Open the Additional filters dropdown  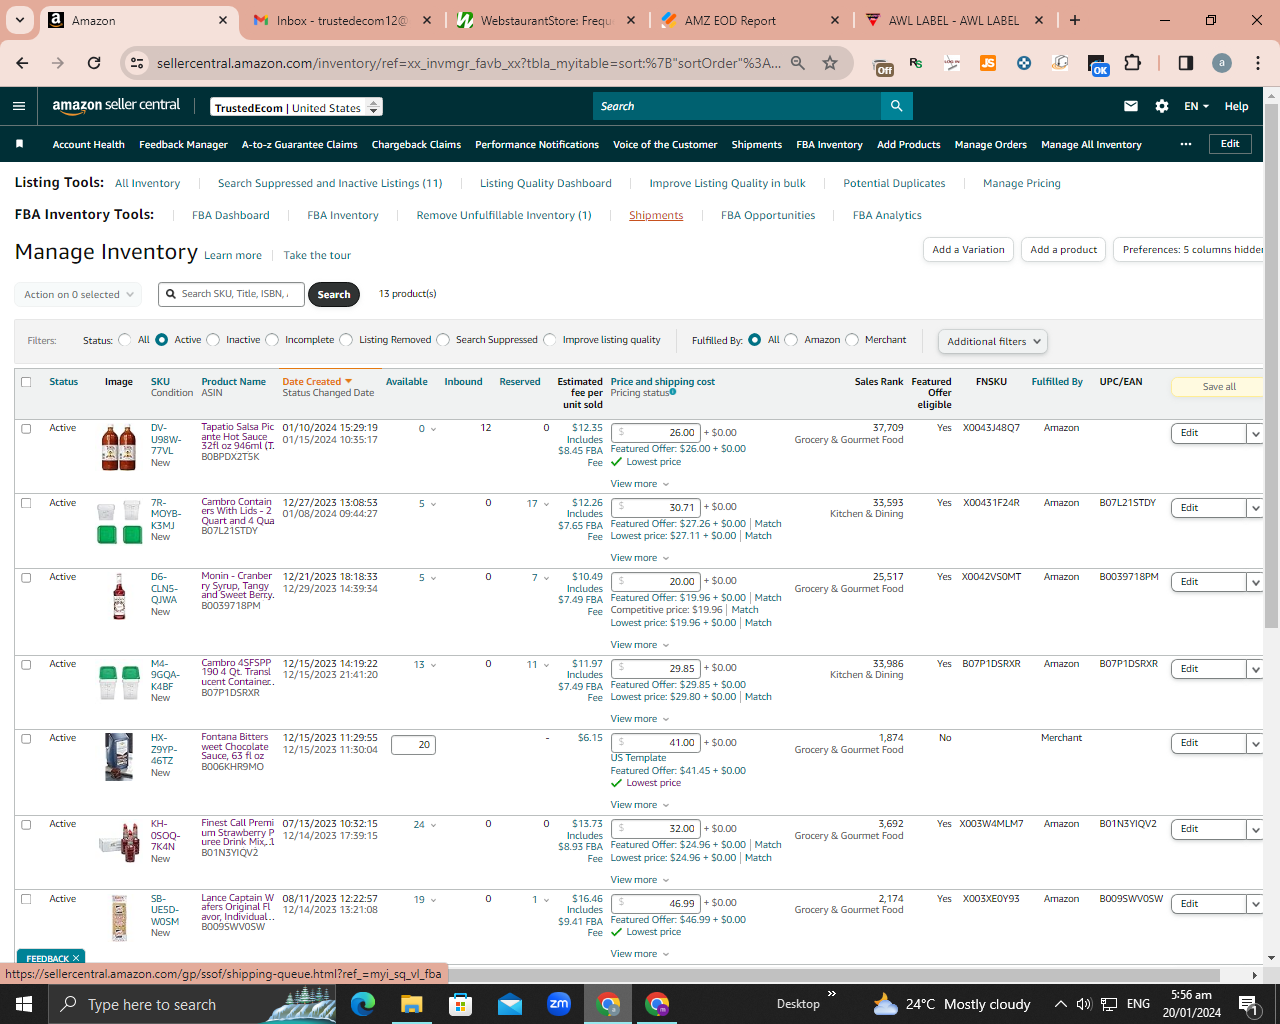point(993,342)
